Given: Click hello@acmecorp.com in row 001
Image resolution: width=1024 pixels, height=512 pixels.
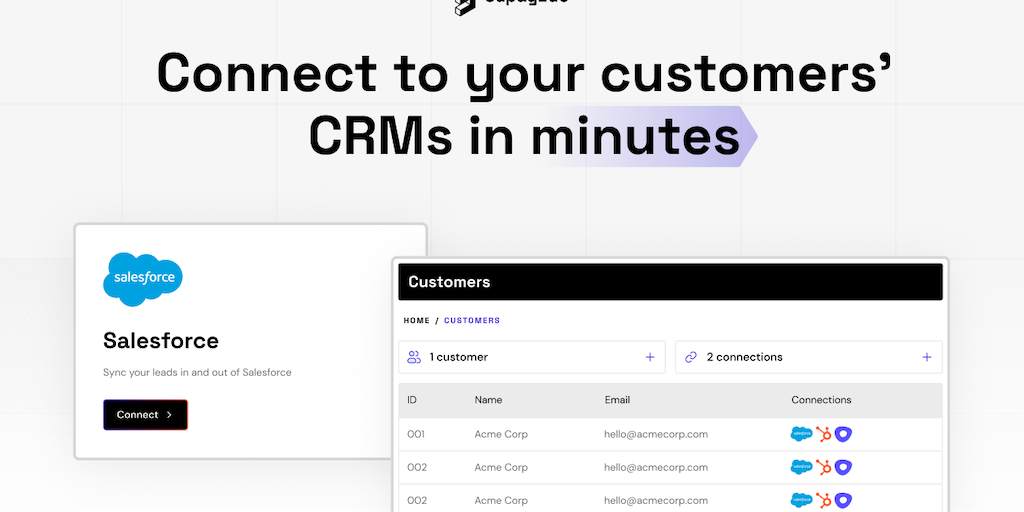Looking at the screenshot, I should [656, 434].
